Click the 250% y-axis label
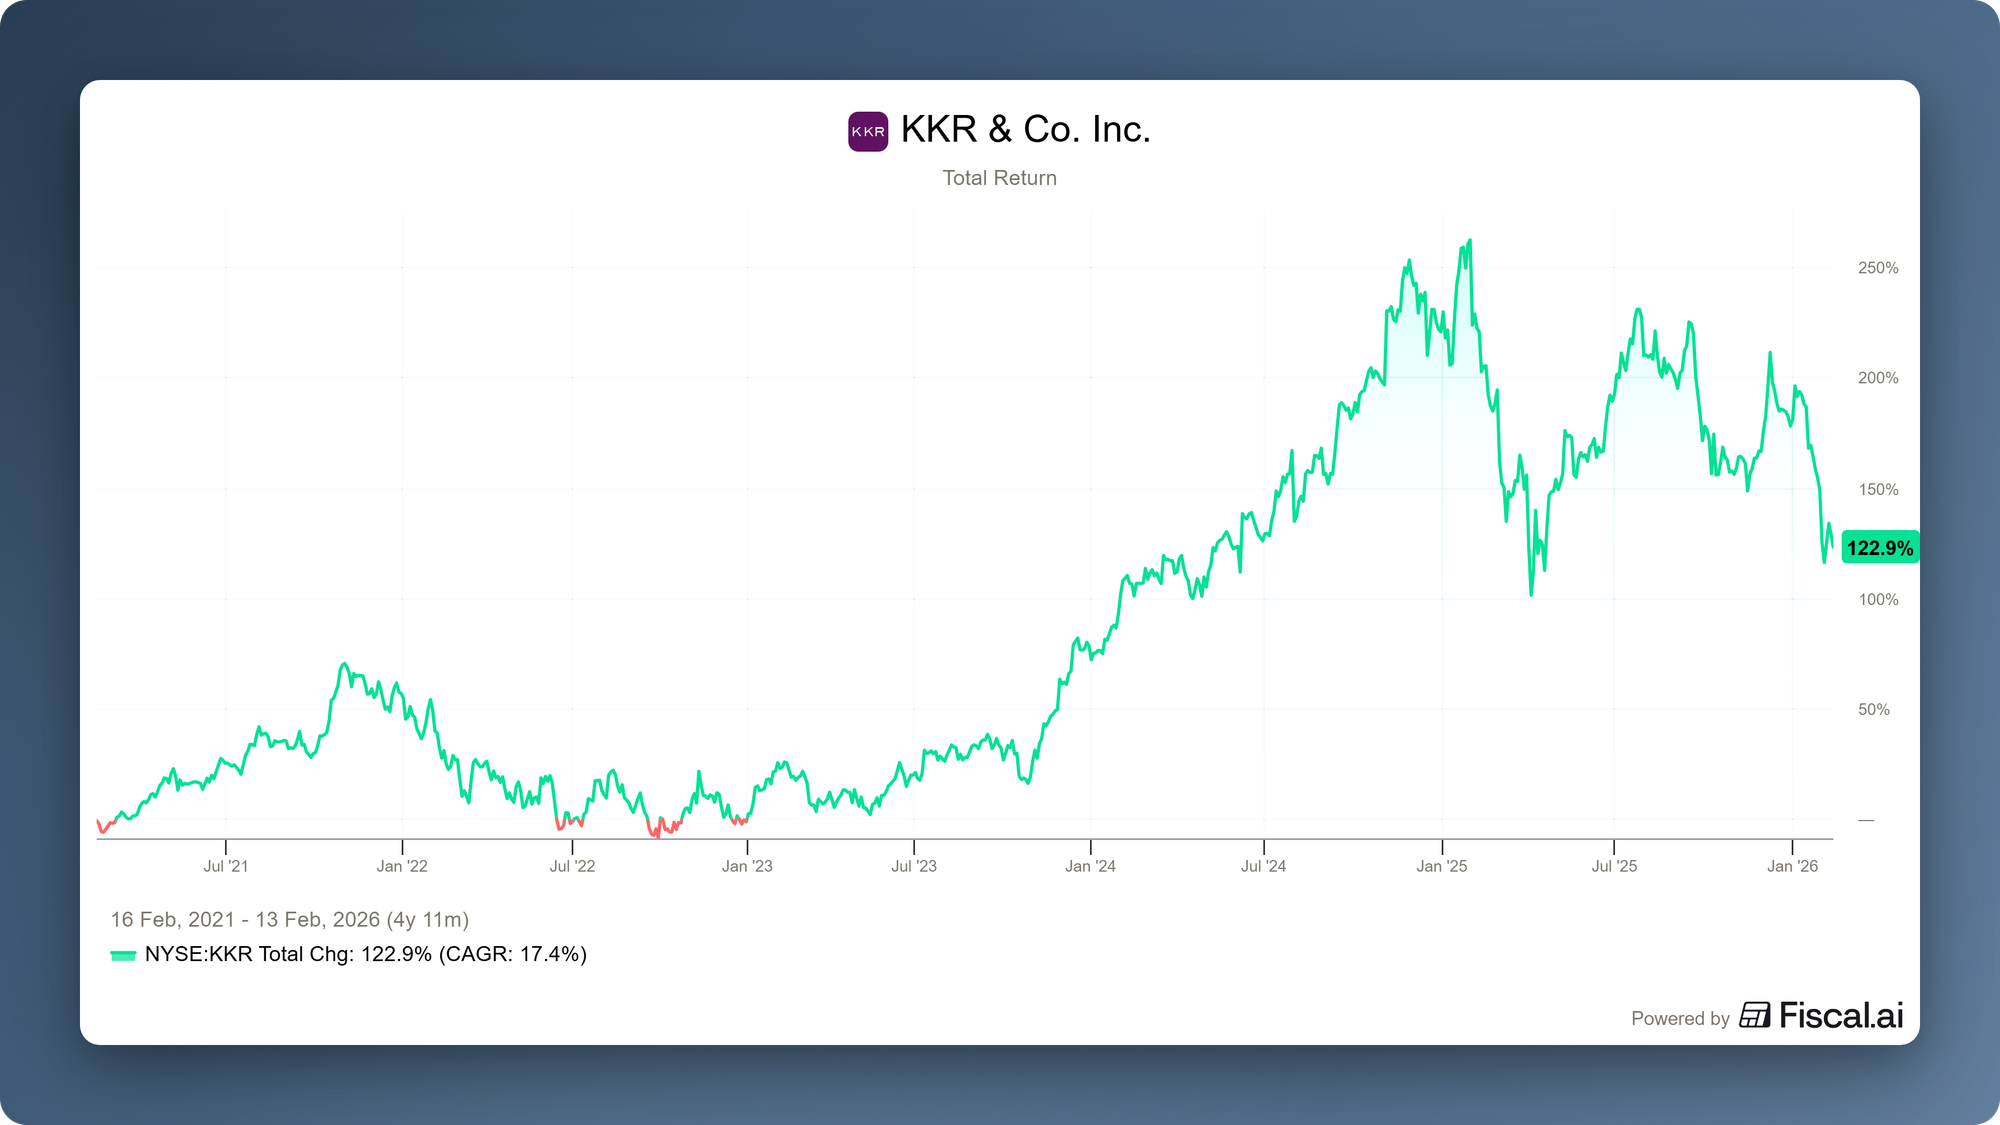The width and height of the screenshot is (2000, 1125). (x=1877, y=268)
